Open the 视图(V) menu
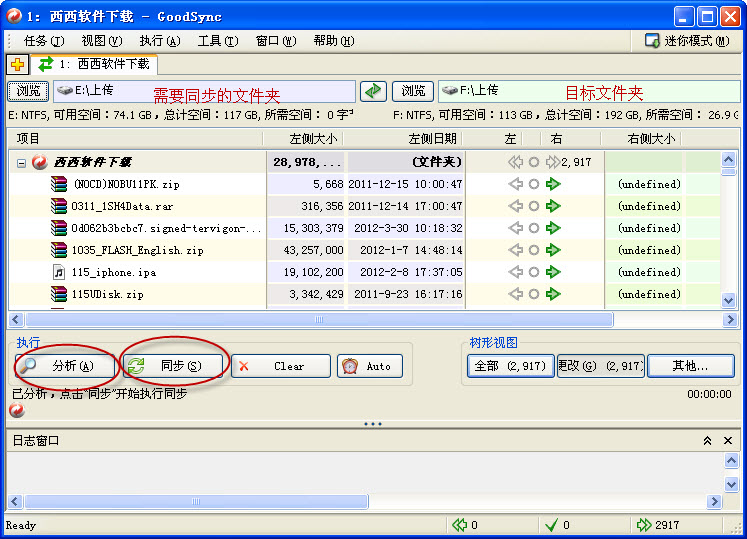The height and width of the screenshot is (539, 747). tap(101, 41)
